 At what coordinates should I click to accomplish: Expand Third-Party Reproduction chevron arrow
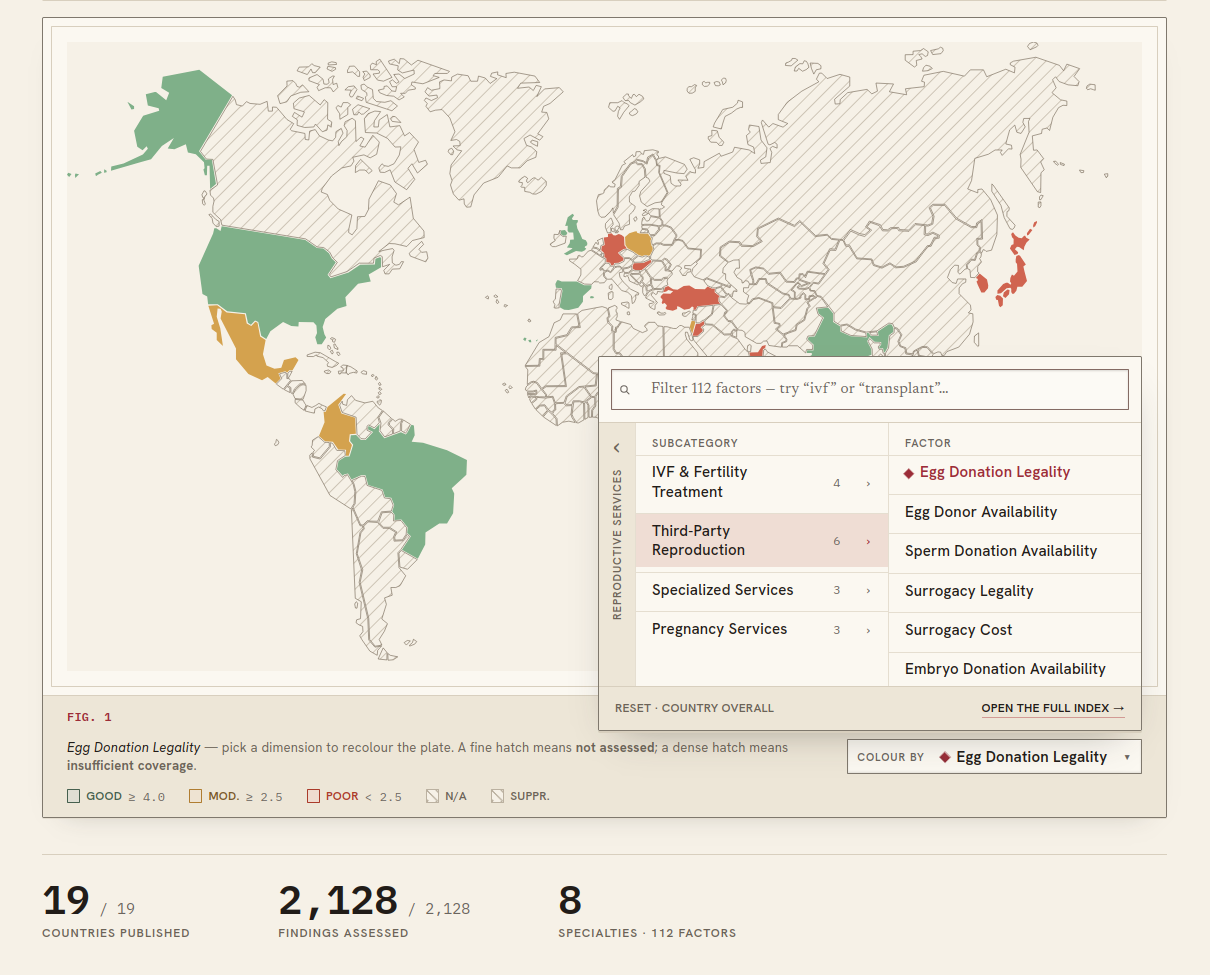(x=868, y=542)
